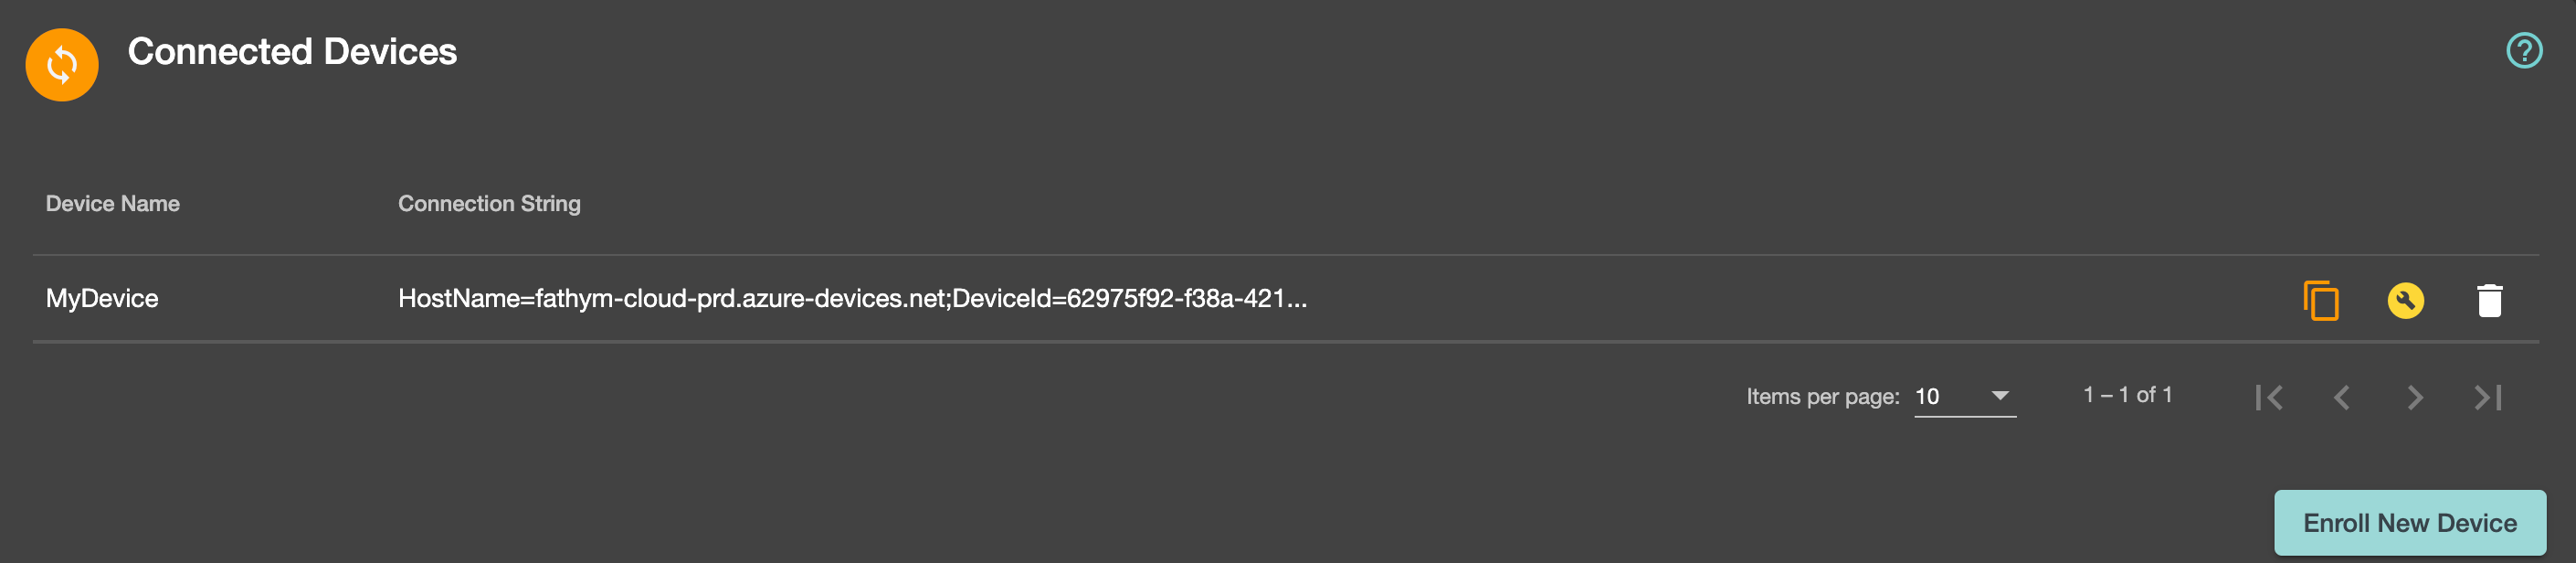Click the items per page dropdown arrow
The height and width of the screenshot is (563, 2576).
pyautogui.click(x=2000, y=396)
